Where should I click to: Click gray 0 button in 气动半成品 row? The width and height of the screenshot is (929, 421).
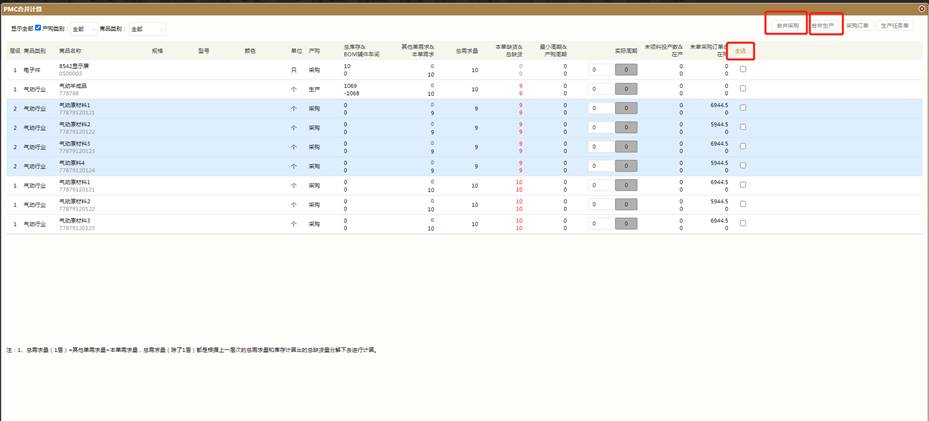[626, 89]
